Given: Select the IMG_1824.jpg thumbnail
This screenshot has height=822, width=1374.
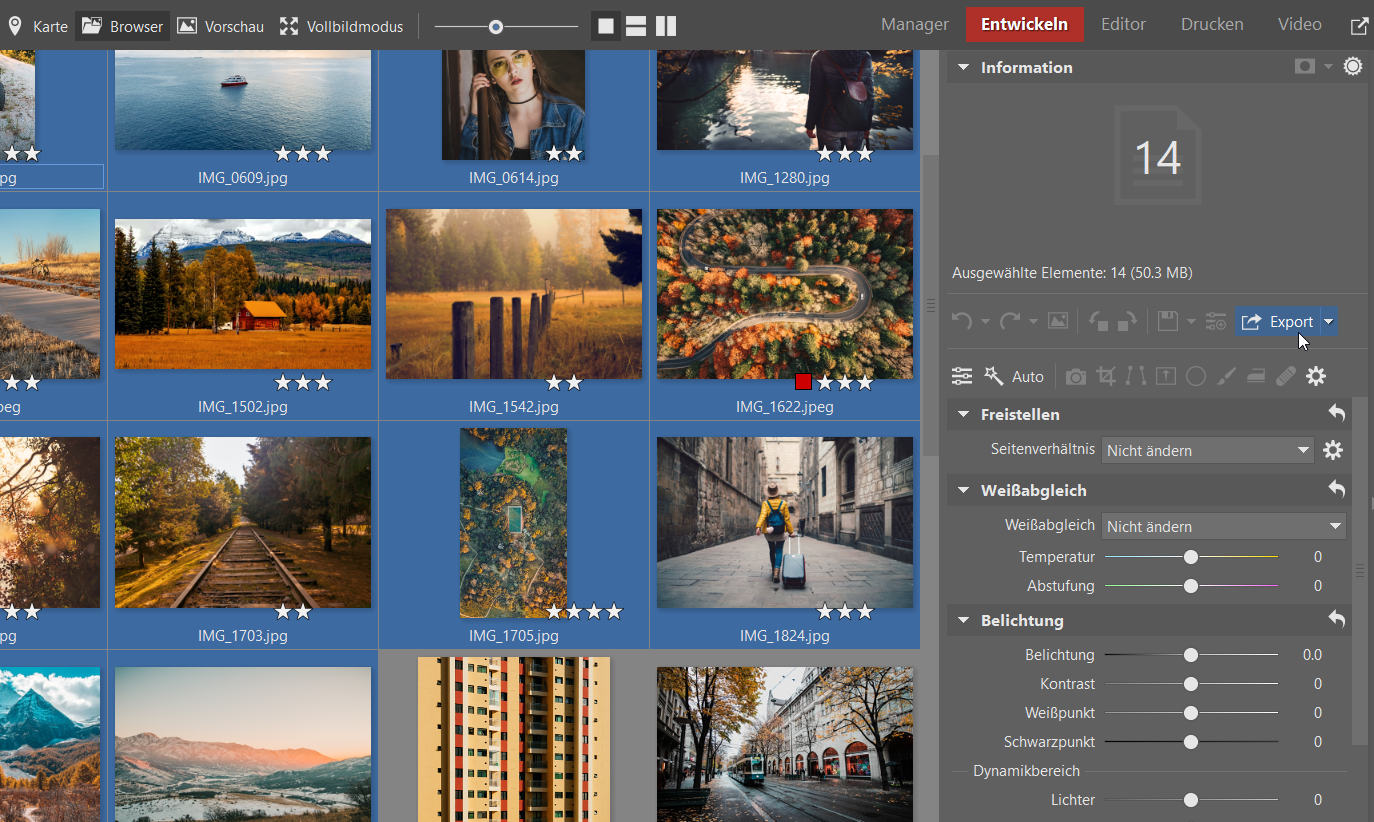Looking at the screenshot, I should [785, 522].
